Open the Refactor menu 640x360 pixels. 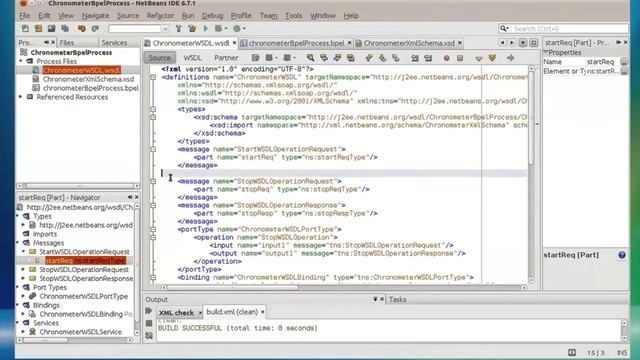click(160, 16)
